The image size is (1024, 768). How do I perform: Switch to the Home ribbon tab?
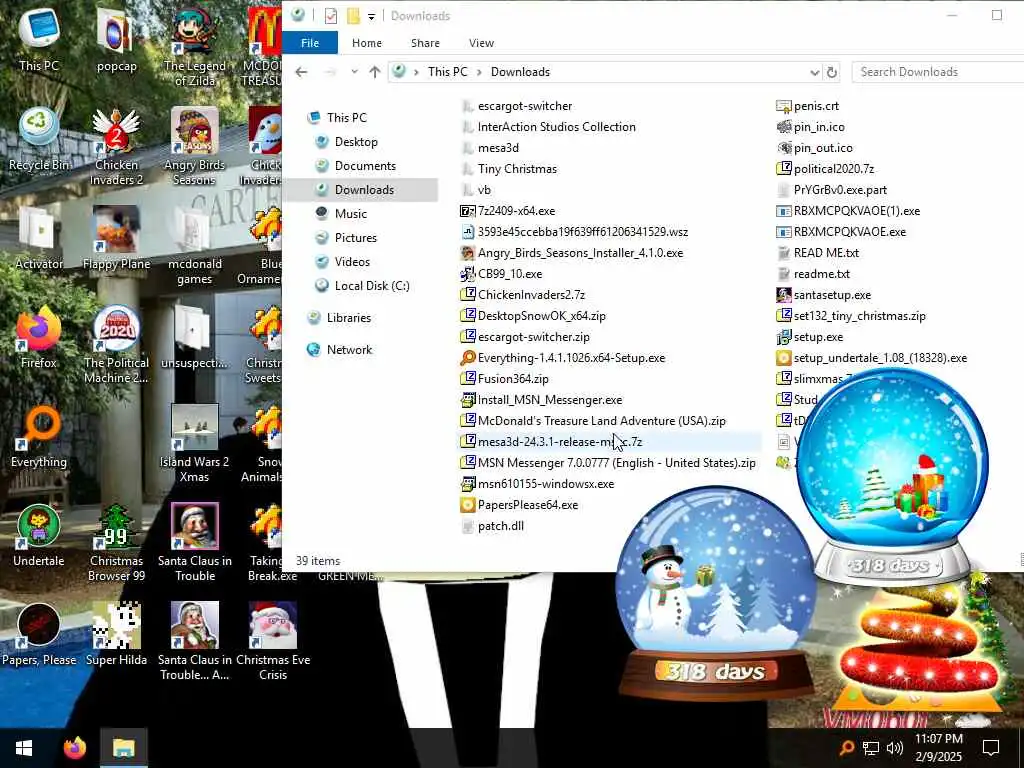366,43
